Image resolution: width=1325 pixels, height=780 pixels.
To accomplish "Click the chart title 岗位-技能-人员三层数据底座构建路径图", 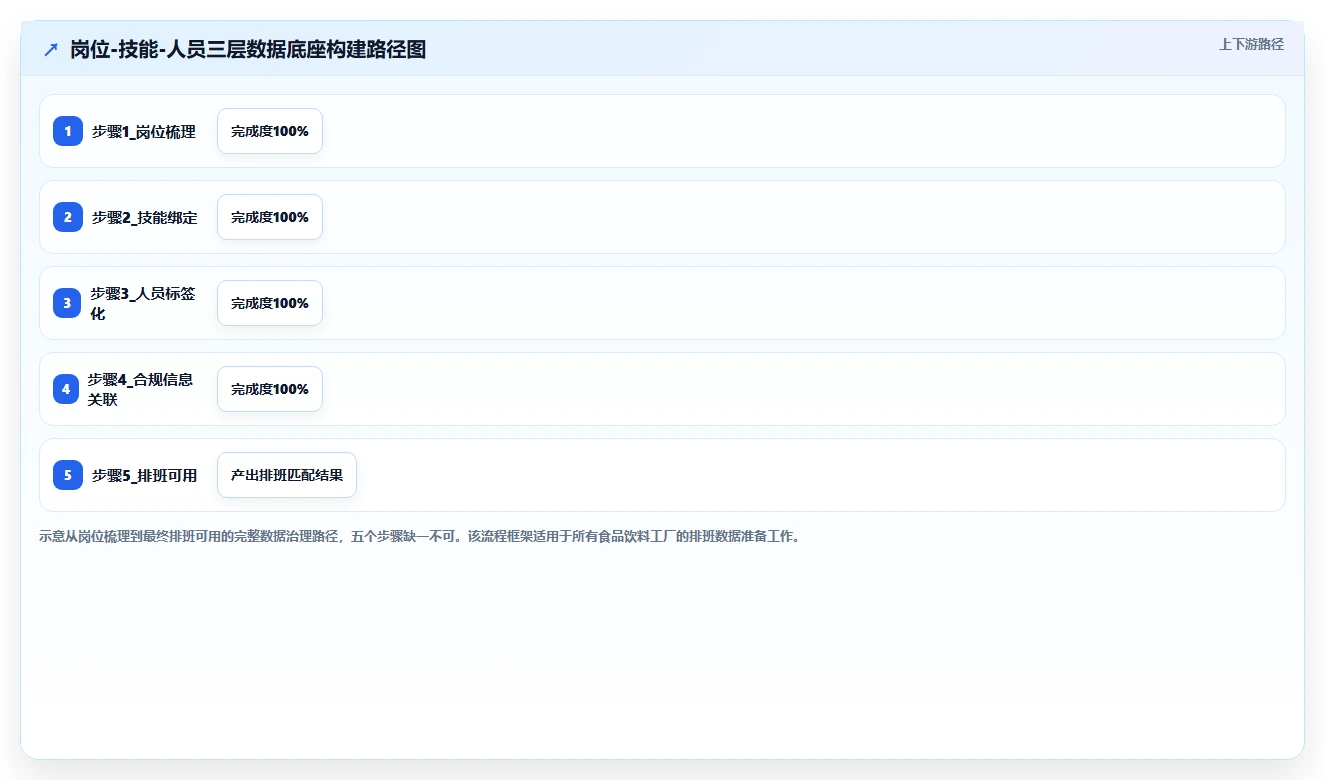I will point(248,49).
